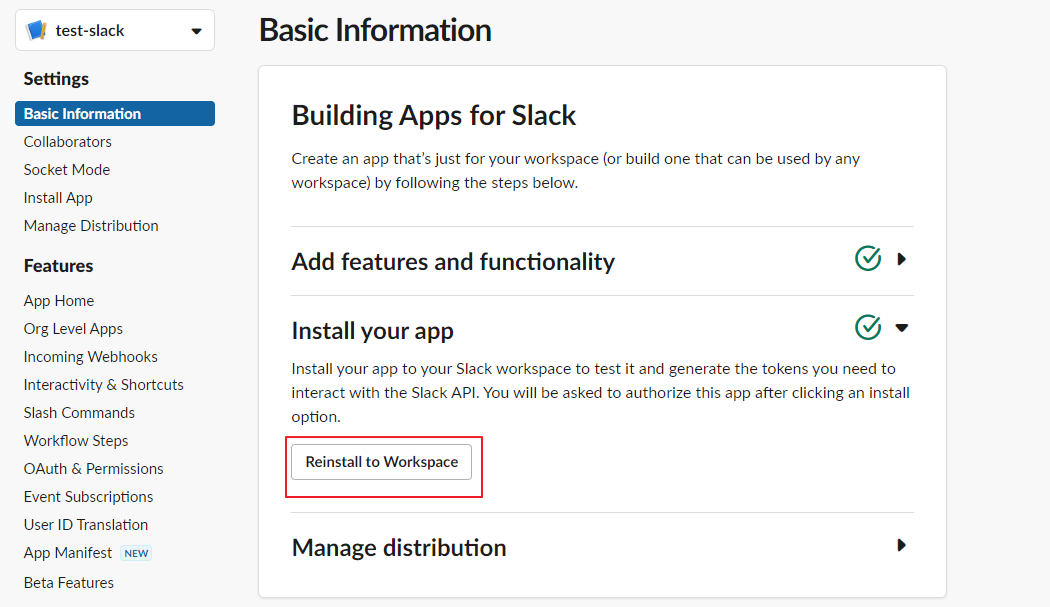Click the NEW badge beside App Manifest
This screenshot has height=607, width=1050.
click(x=136, y=553)
